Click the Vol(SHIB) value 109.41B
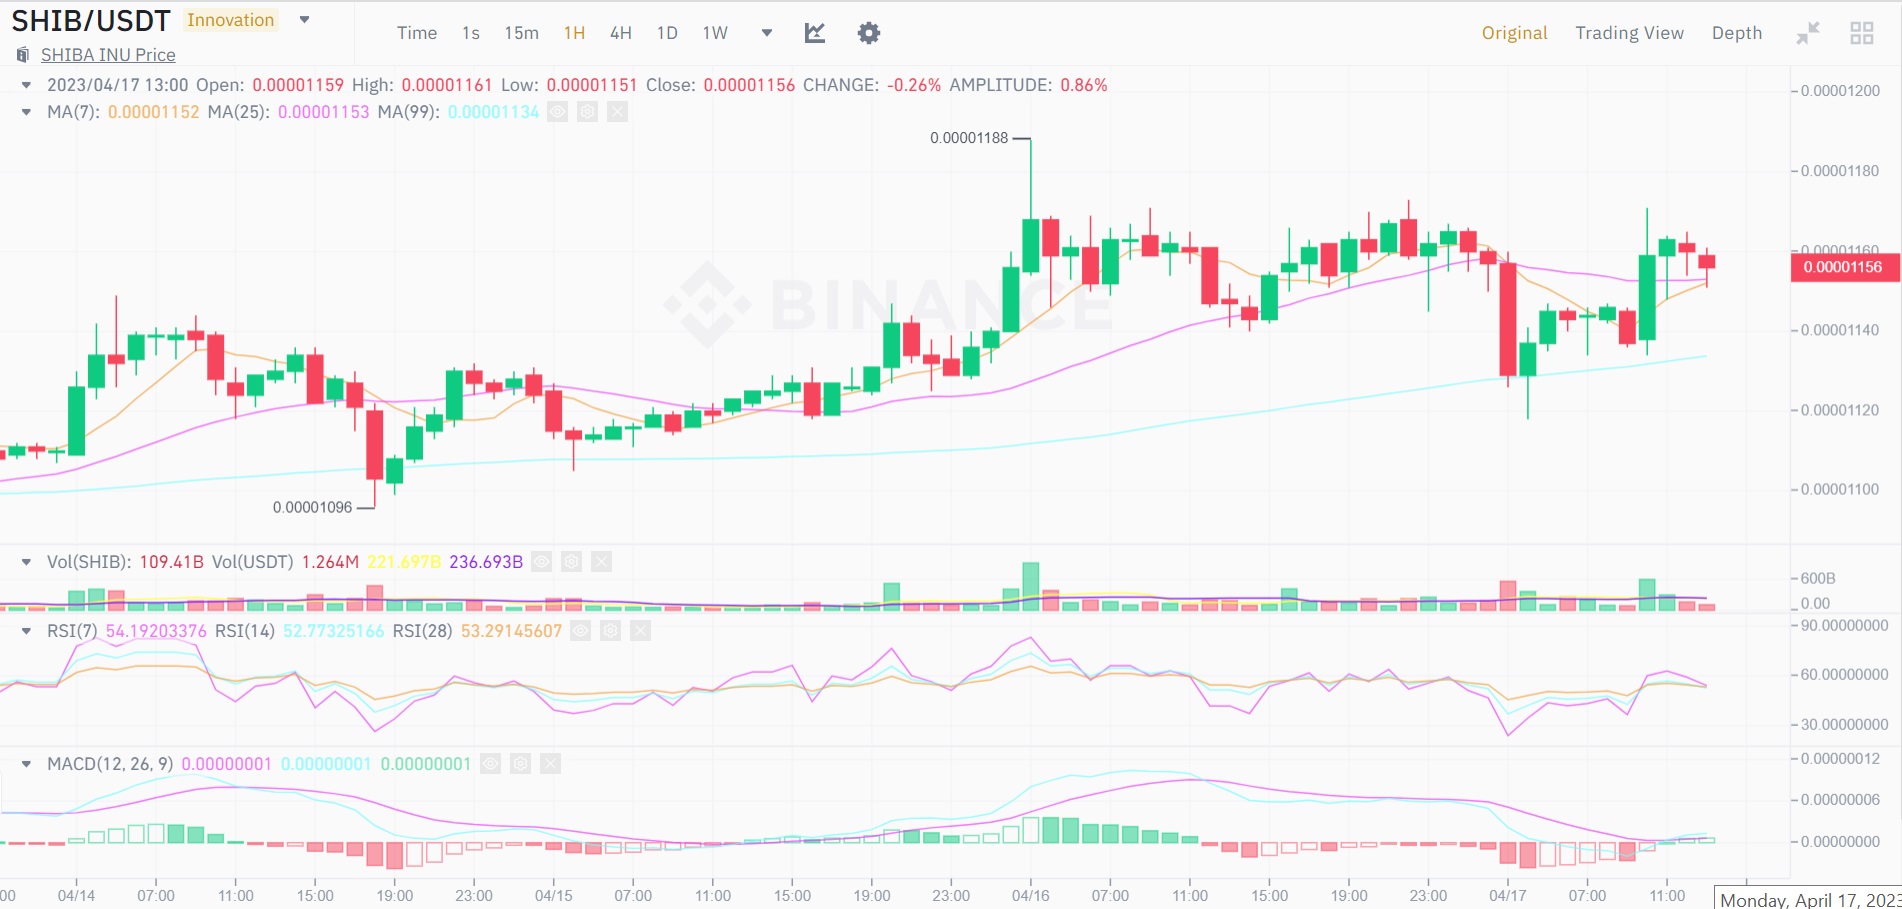Image resolution: width=1902 pixels, height=909 pixels. click(171, 562)
